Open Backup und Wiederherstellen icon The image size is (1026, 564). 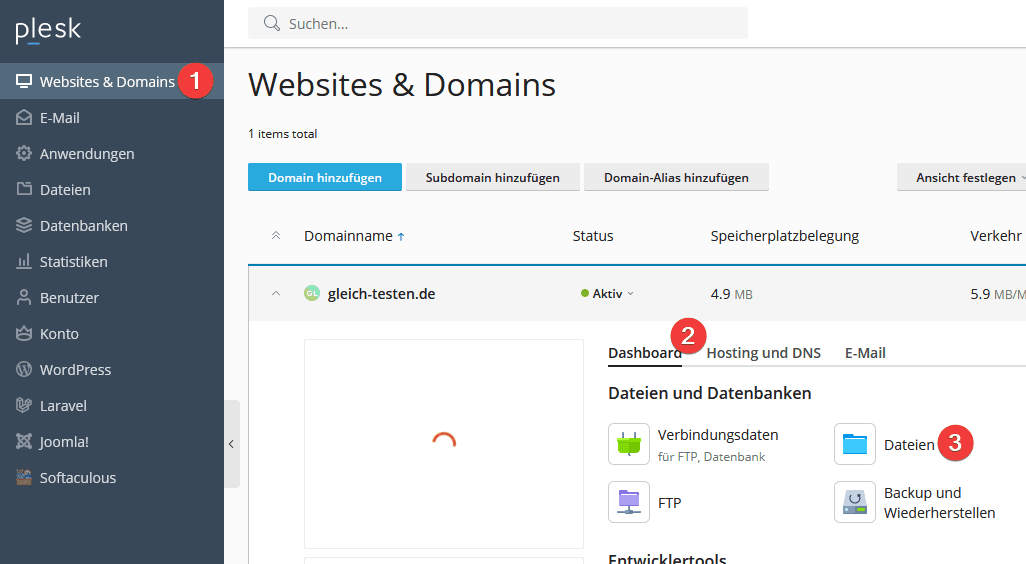pos(855,502)
